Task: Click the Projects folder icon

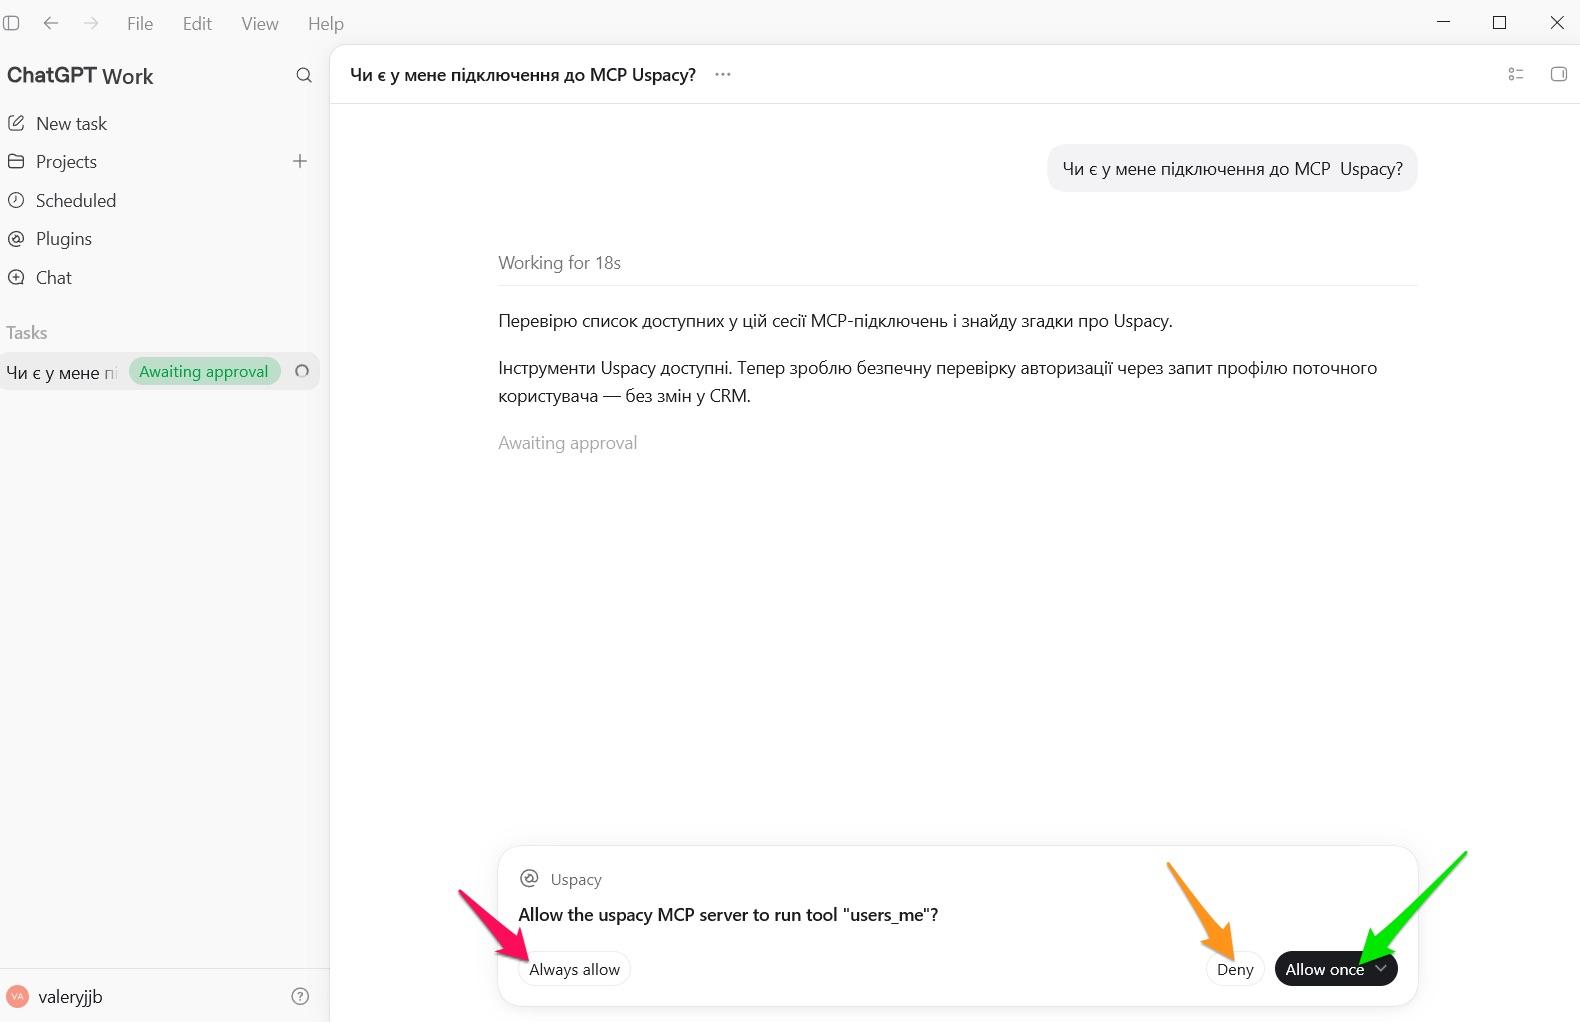Action: (16, 161)
